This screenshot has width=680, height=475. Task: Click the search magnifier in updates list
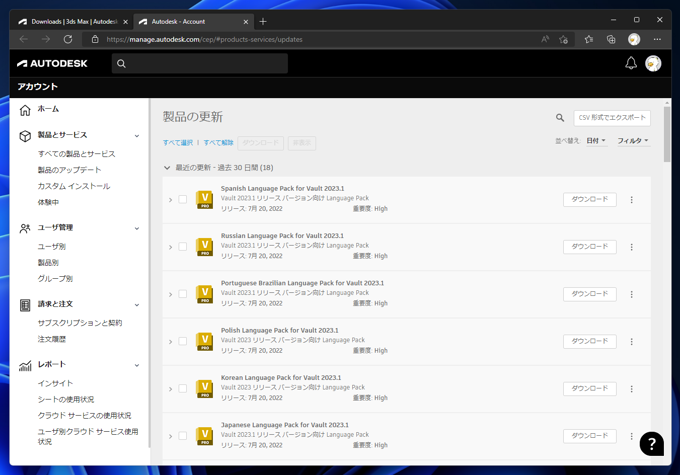tap(560, 118)
